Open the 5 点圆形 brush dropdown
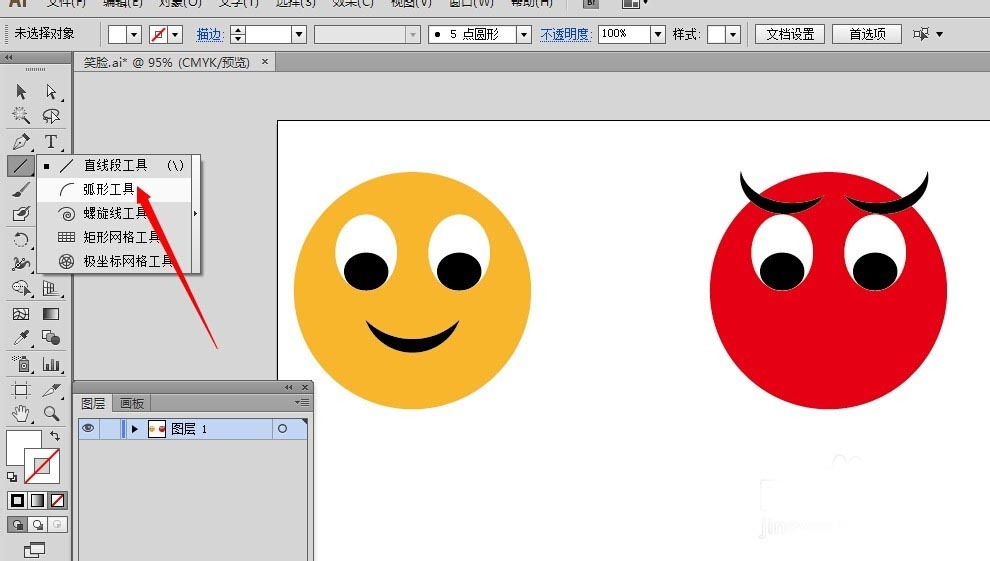 [x=523, y=34]
